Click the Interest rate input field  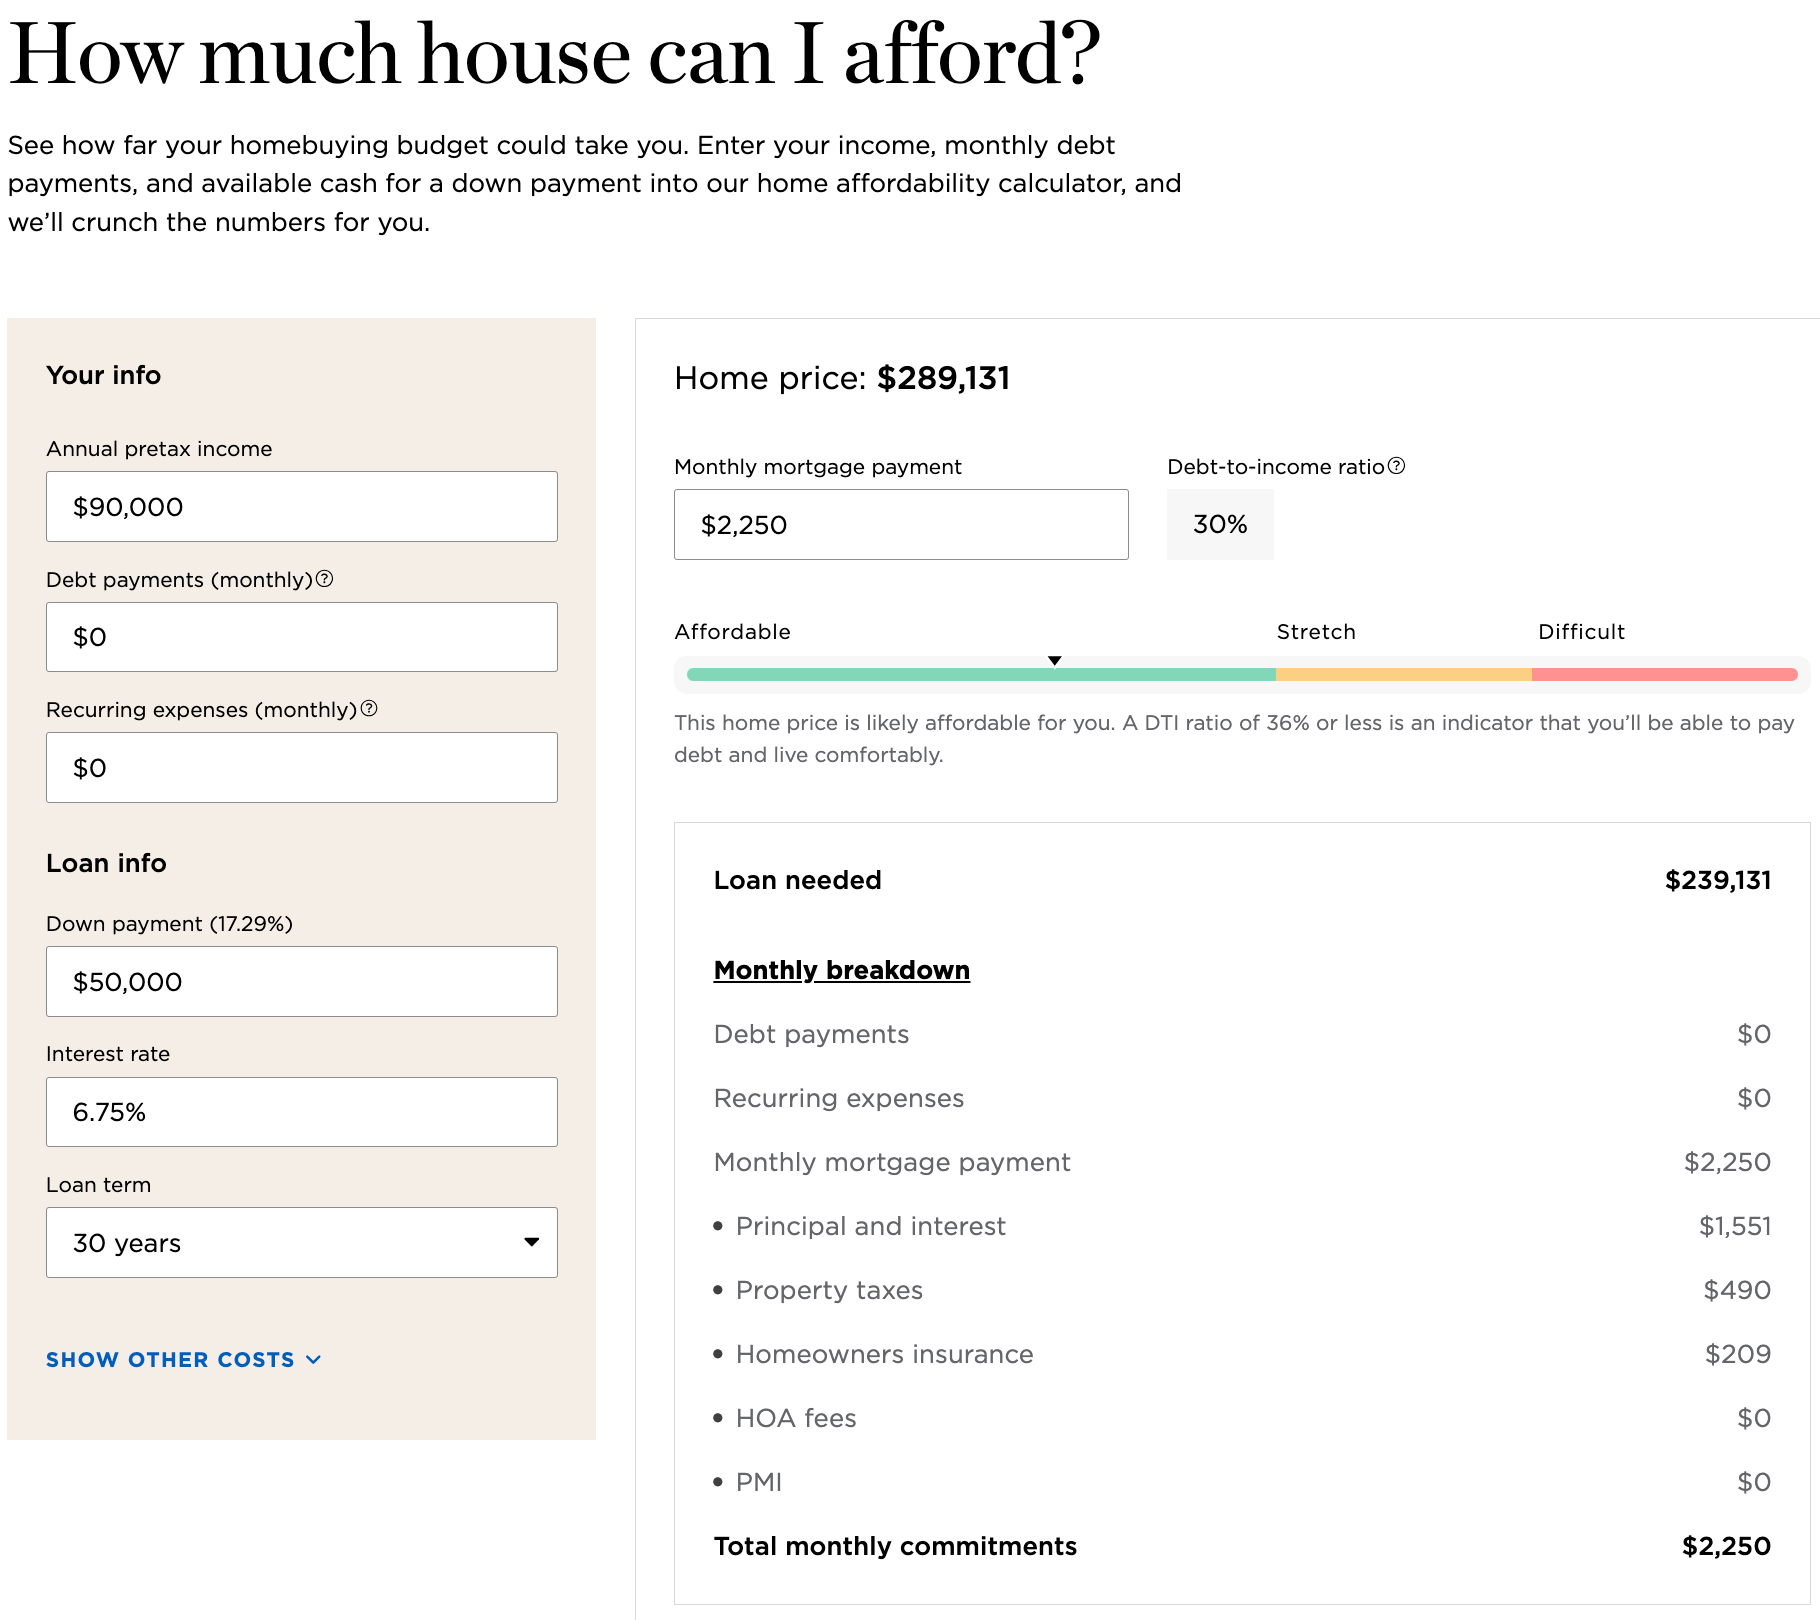[302, 1112]
